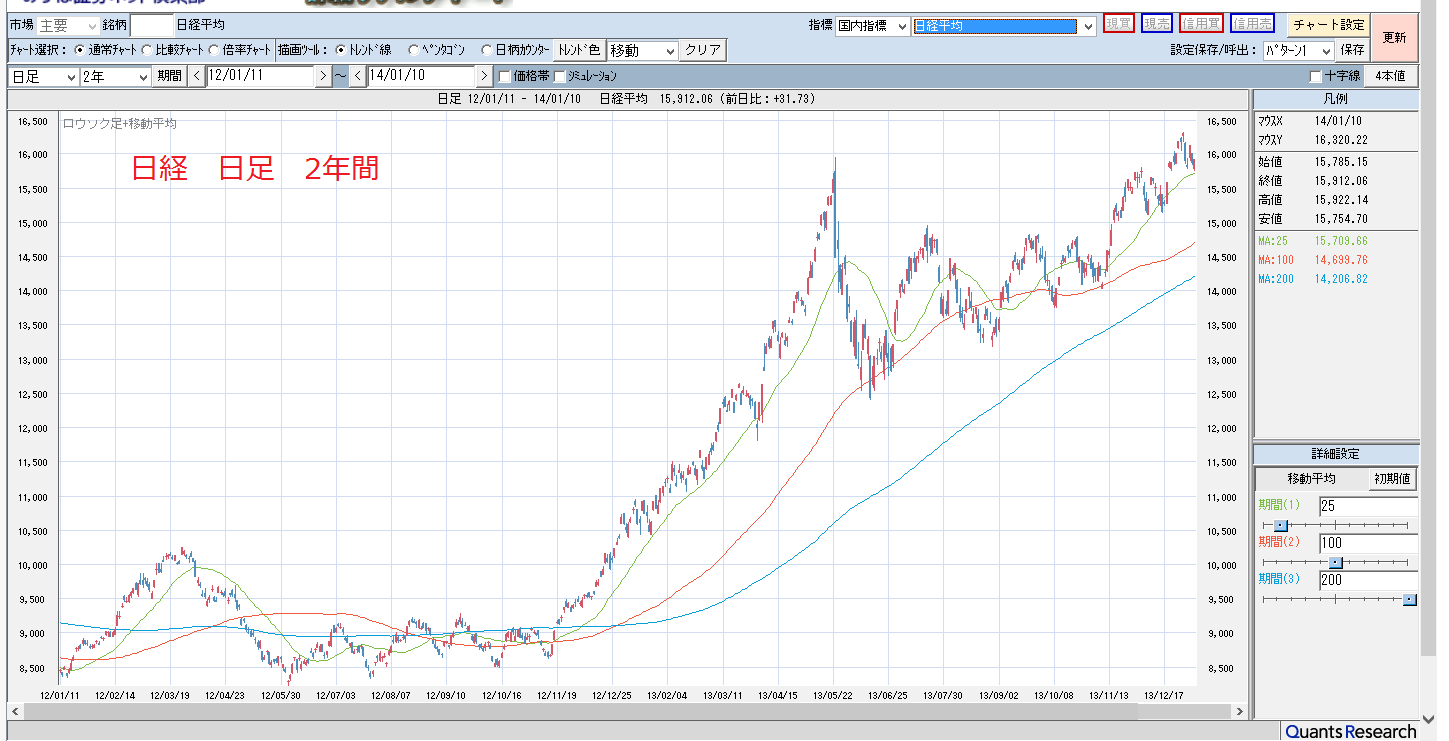
Task: Click the 更新 refresh button
Action: [x=1394, y=38]
